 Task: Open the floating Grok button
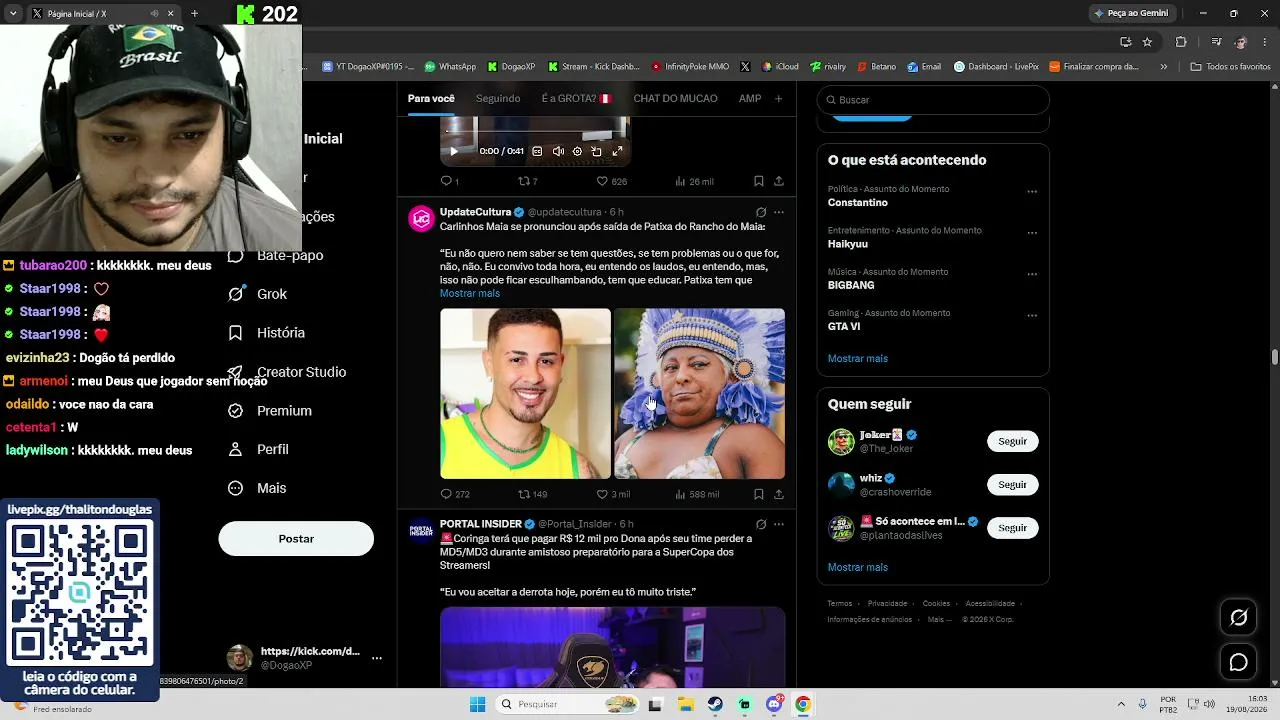pyautogui.click(x=1239, y=617)
